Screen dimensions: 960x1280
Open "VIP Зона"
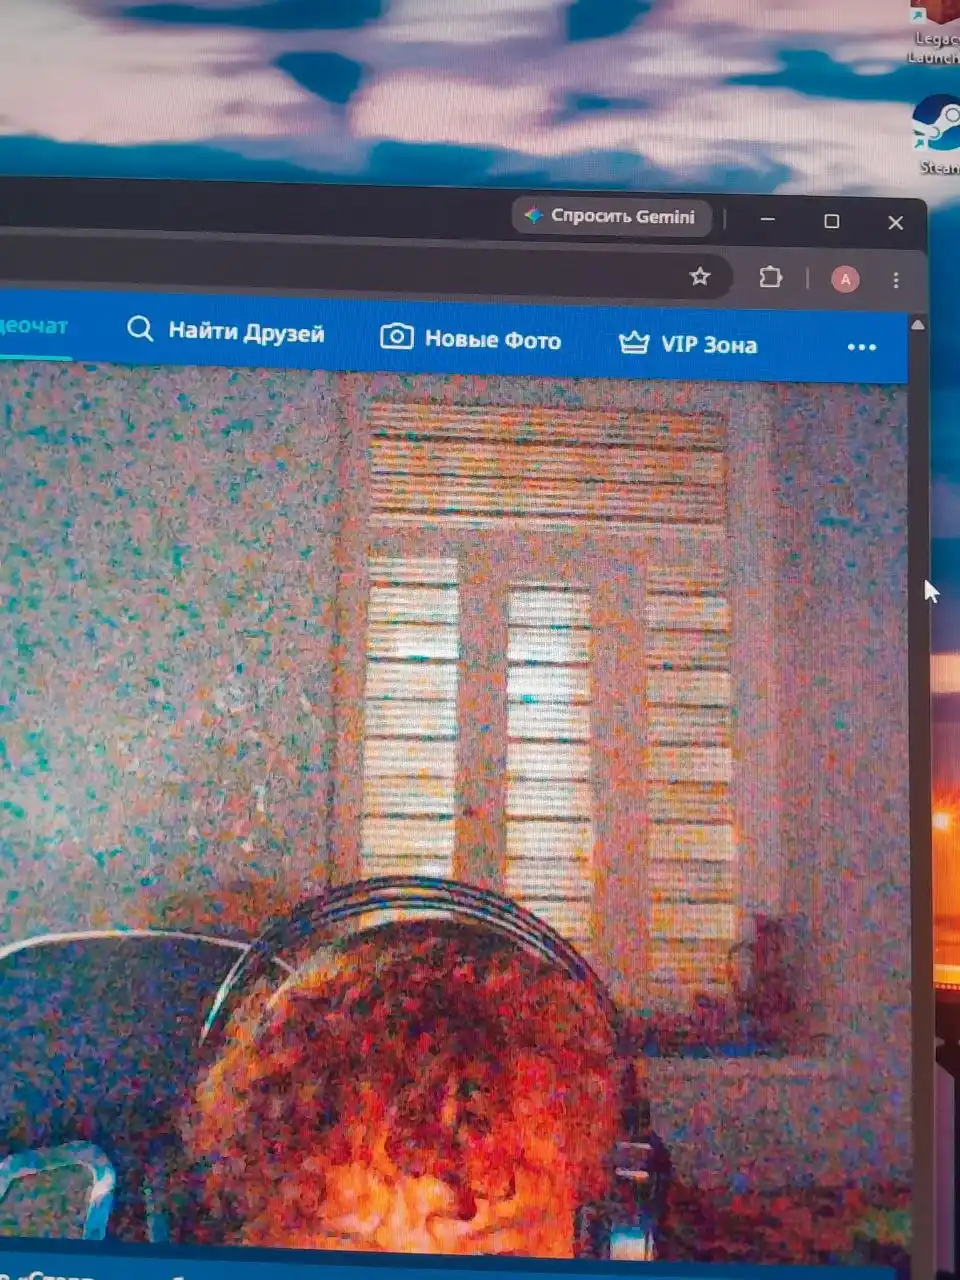pos(688,344)
